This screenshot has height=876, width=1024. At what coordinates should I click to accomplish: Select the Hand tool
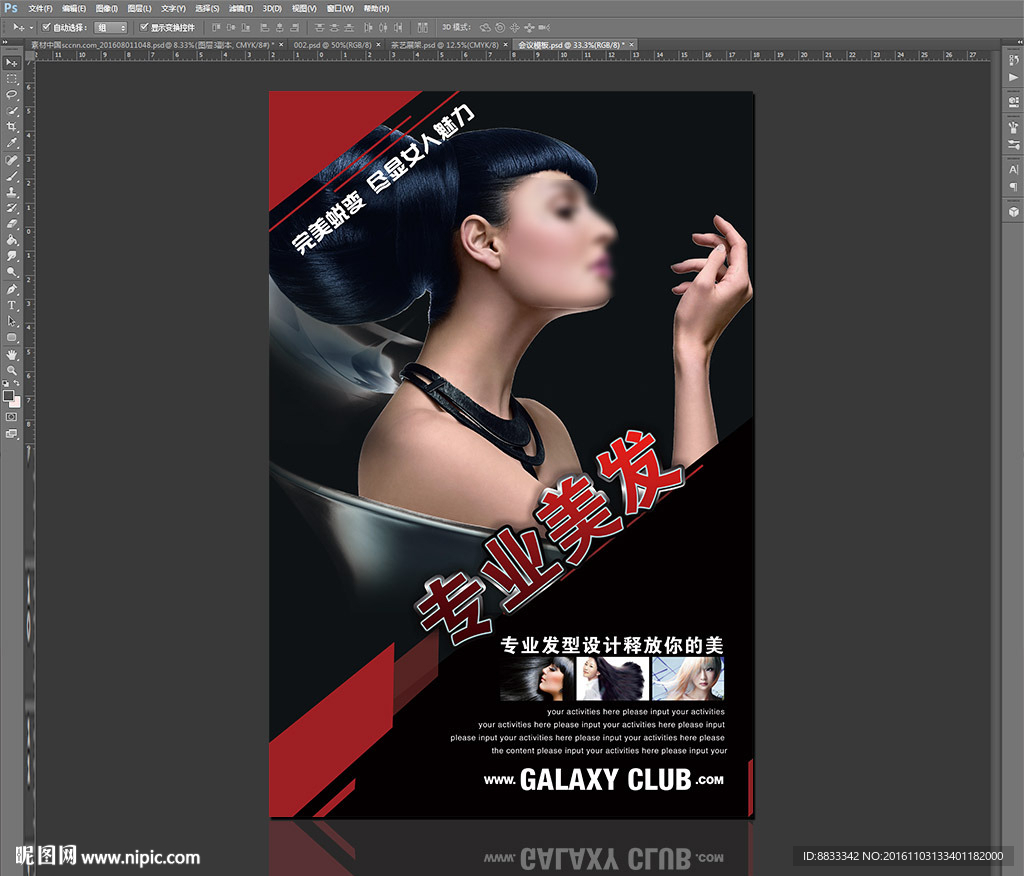(x=12, y=355)
